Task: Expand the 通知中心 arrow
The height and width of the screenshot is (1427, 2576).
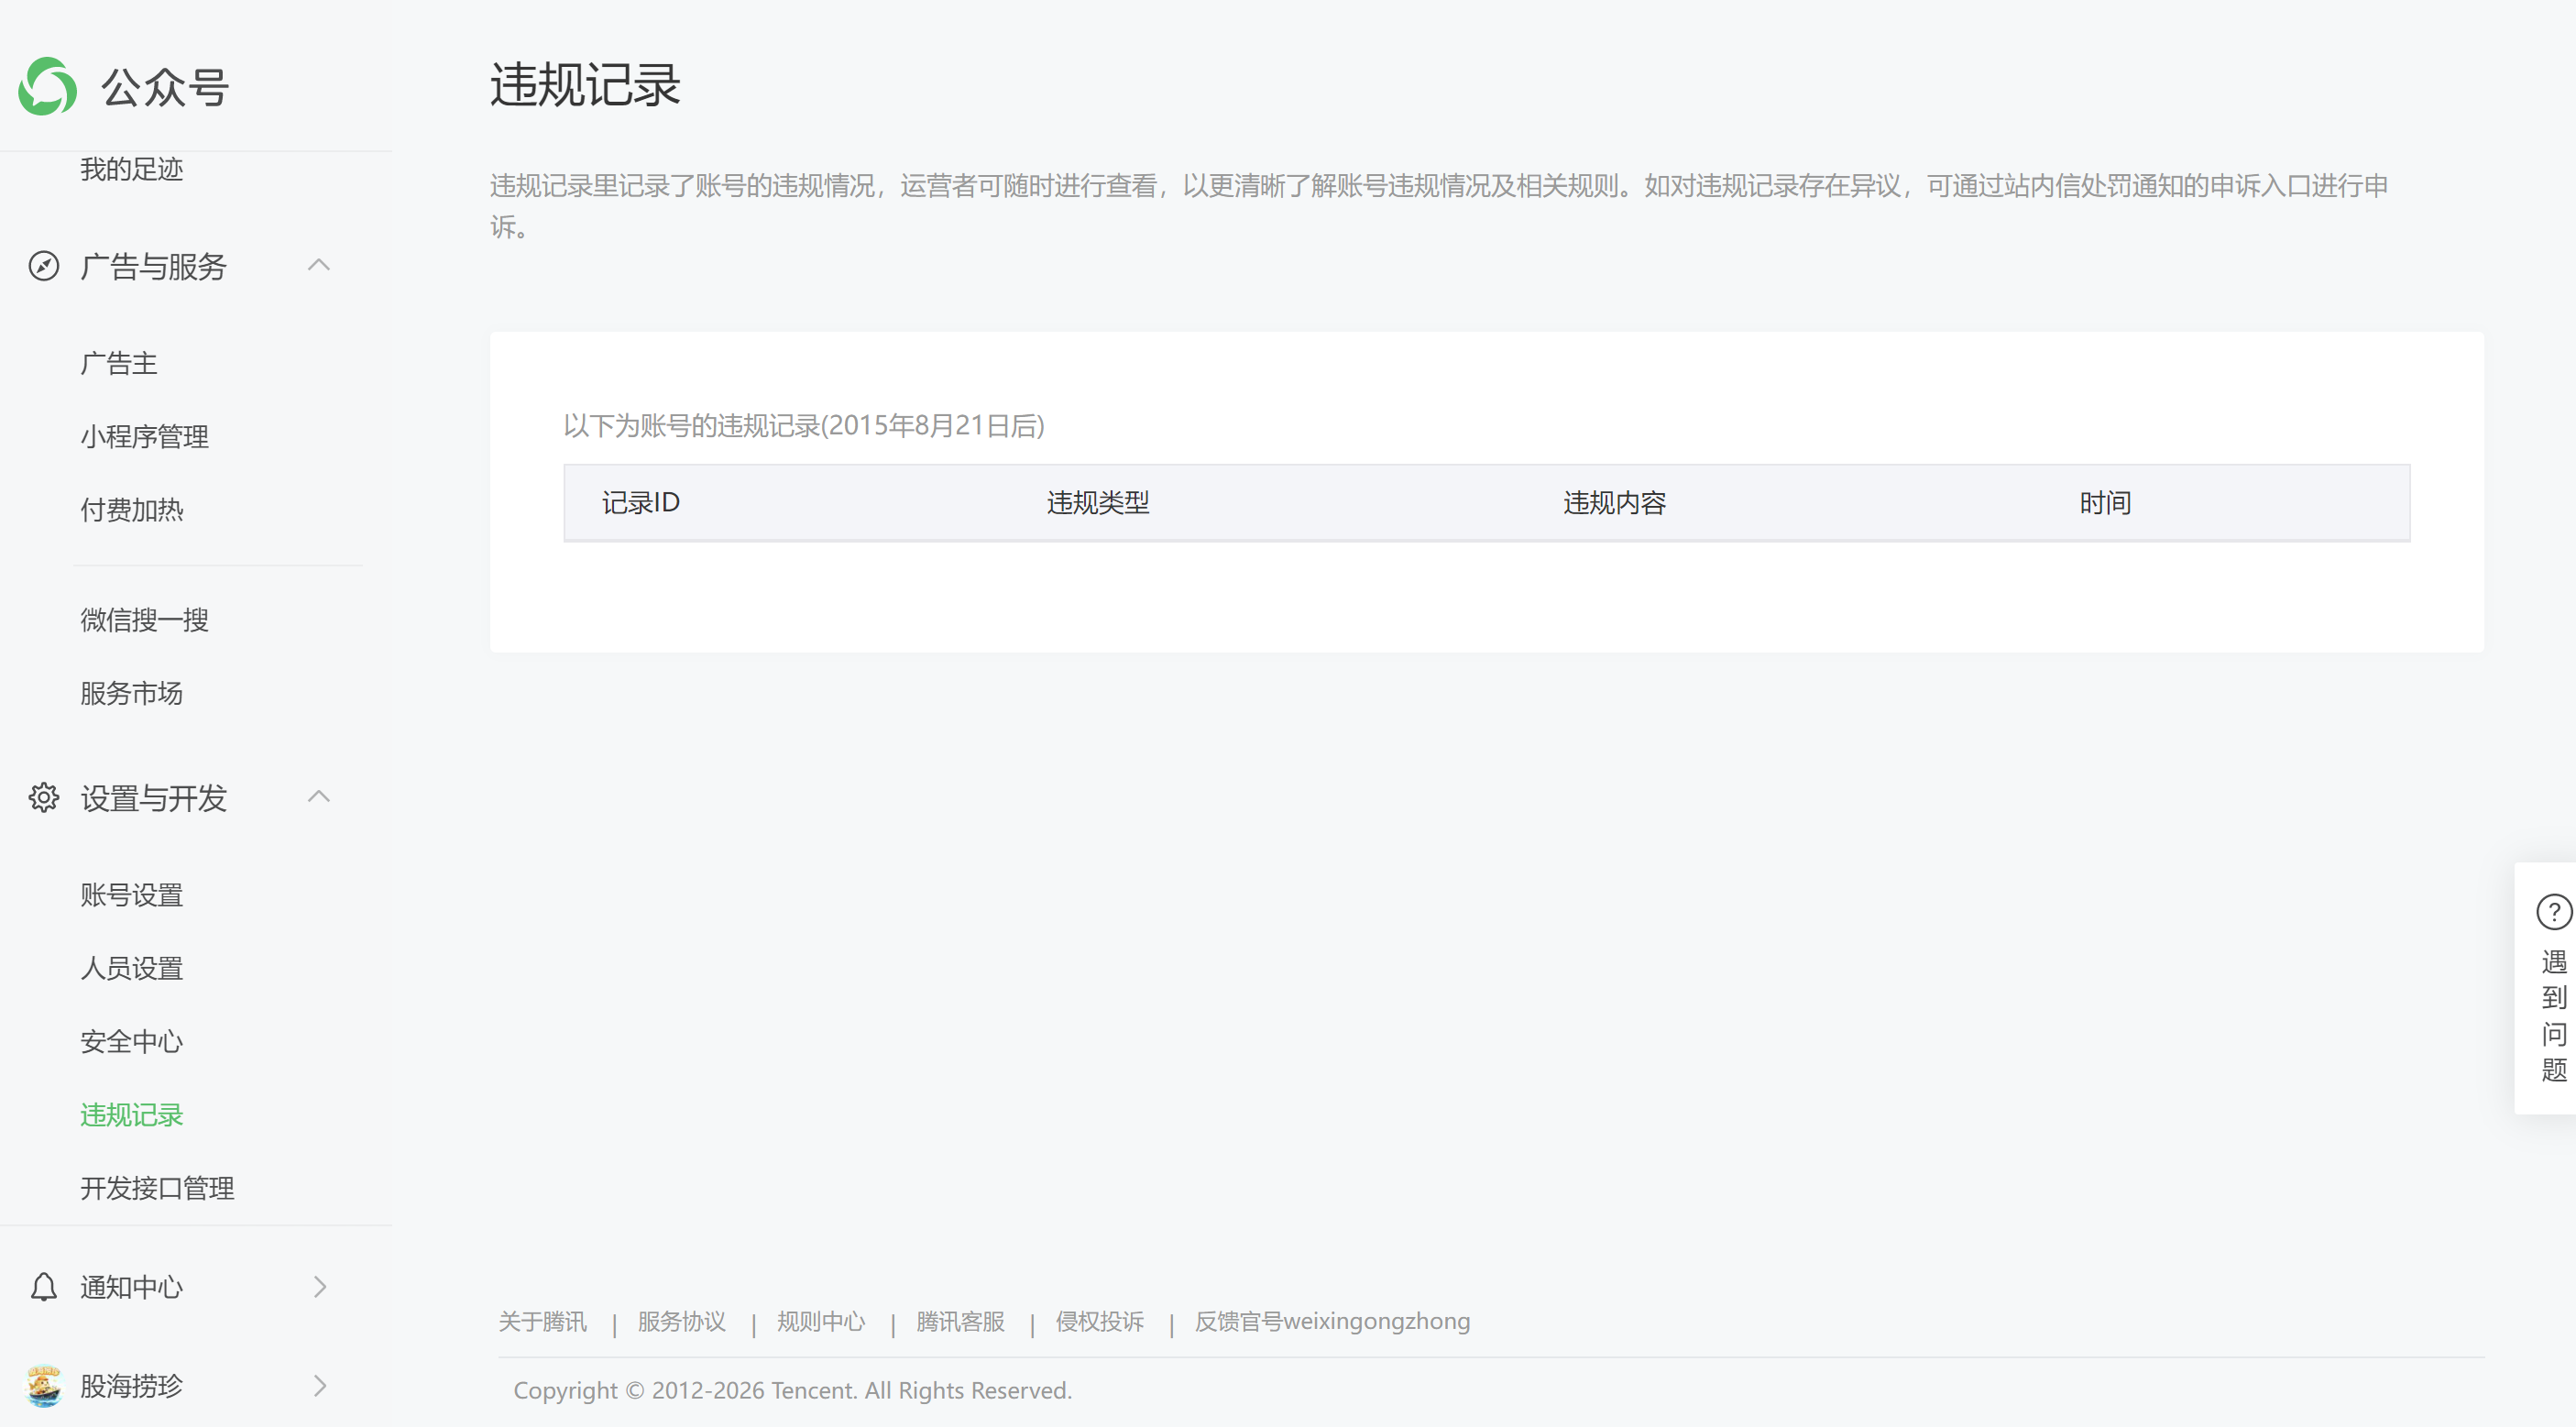Action: point(320,1286)
